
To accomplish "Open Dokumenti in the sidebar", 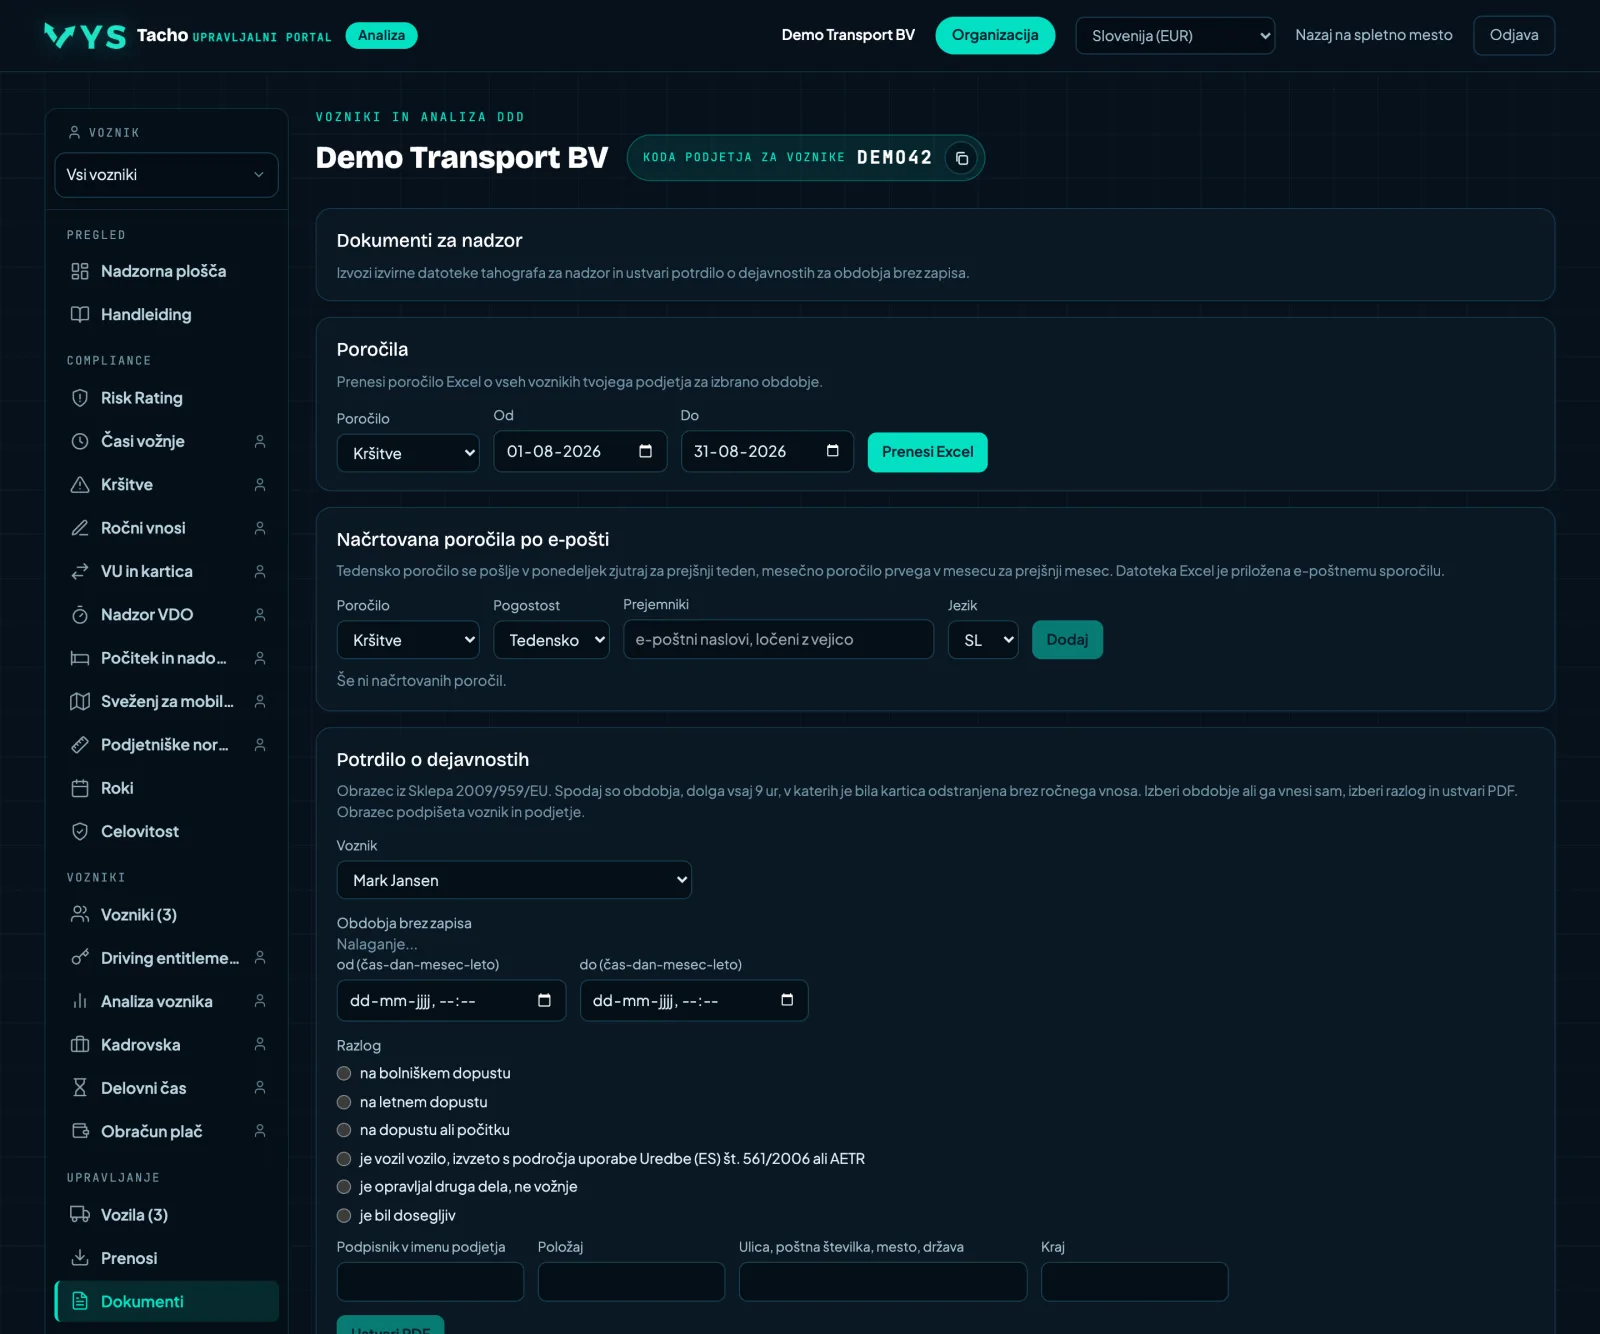I will point(166,1301).
